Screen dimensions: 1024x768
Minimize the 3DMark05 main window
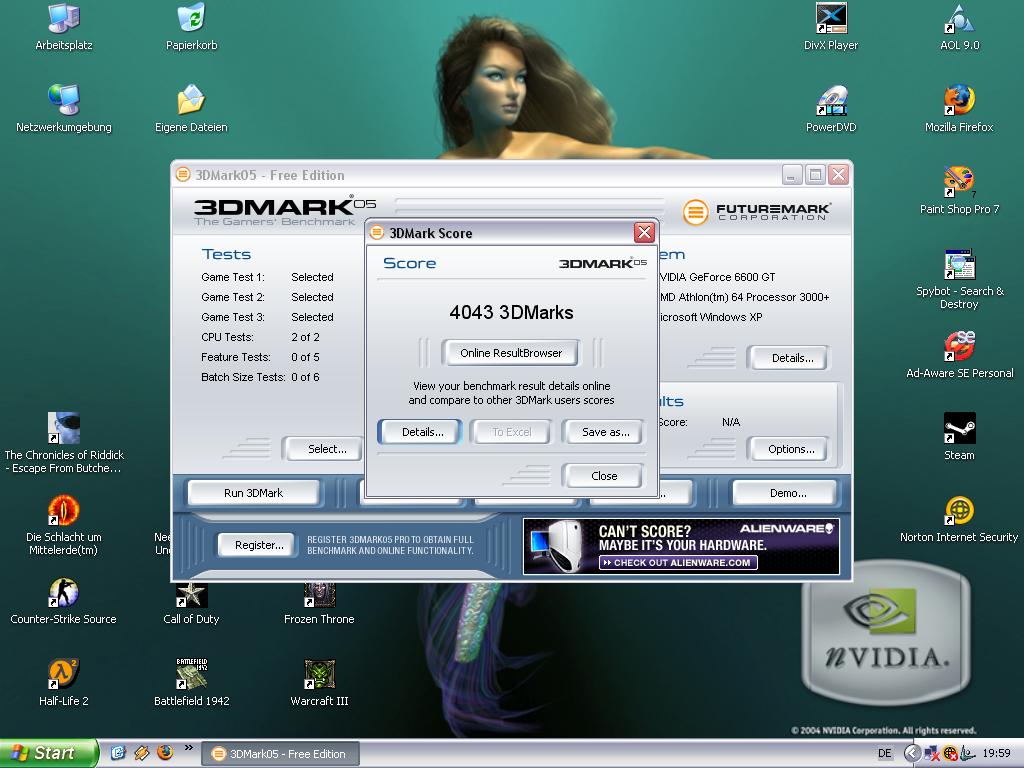pos(792,175)
